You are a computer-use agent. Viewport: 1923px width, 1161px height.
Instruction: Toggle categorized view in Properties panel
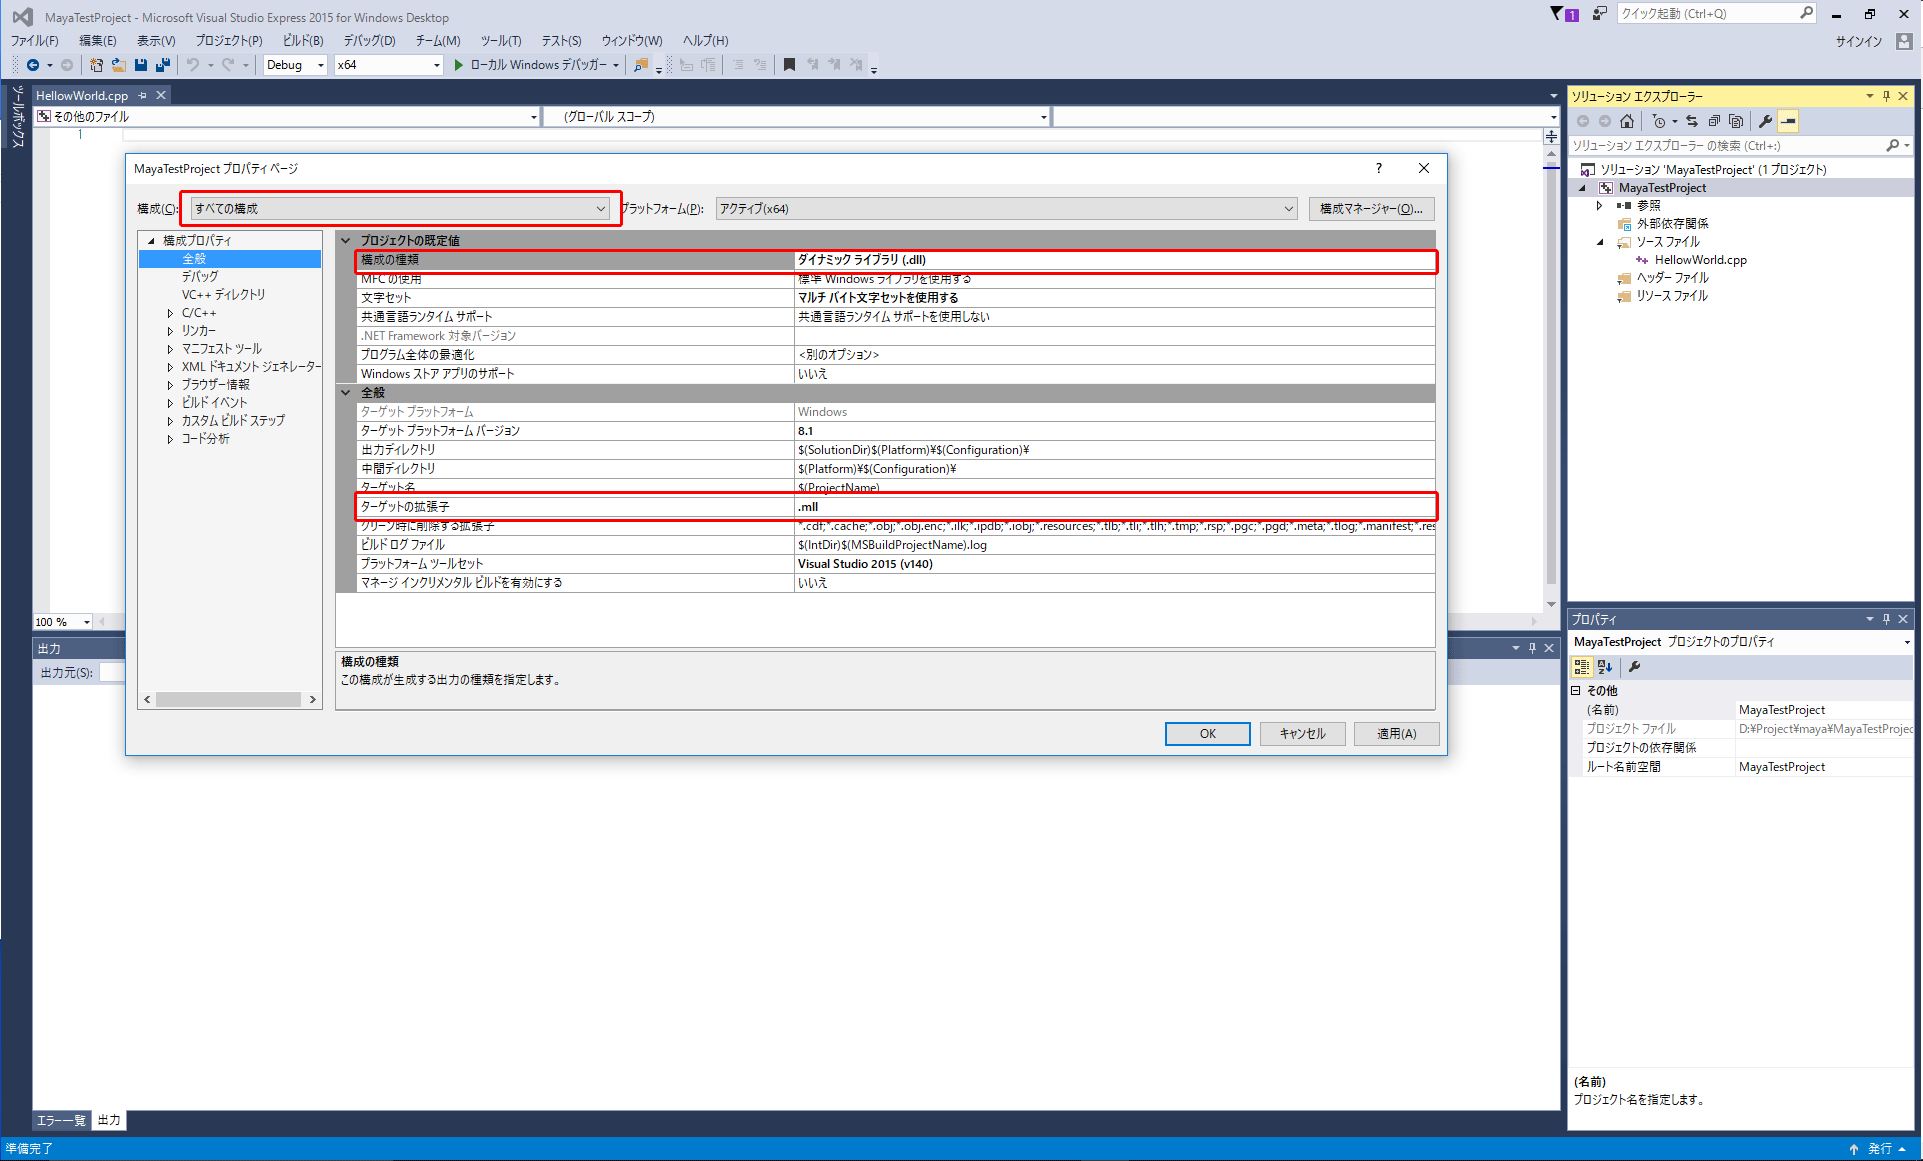(1581, 667)
